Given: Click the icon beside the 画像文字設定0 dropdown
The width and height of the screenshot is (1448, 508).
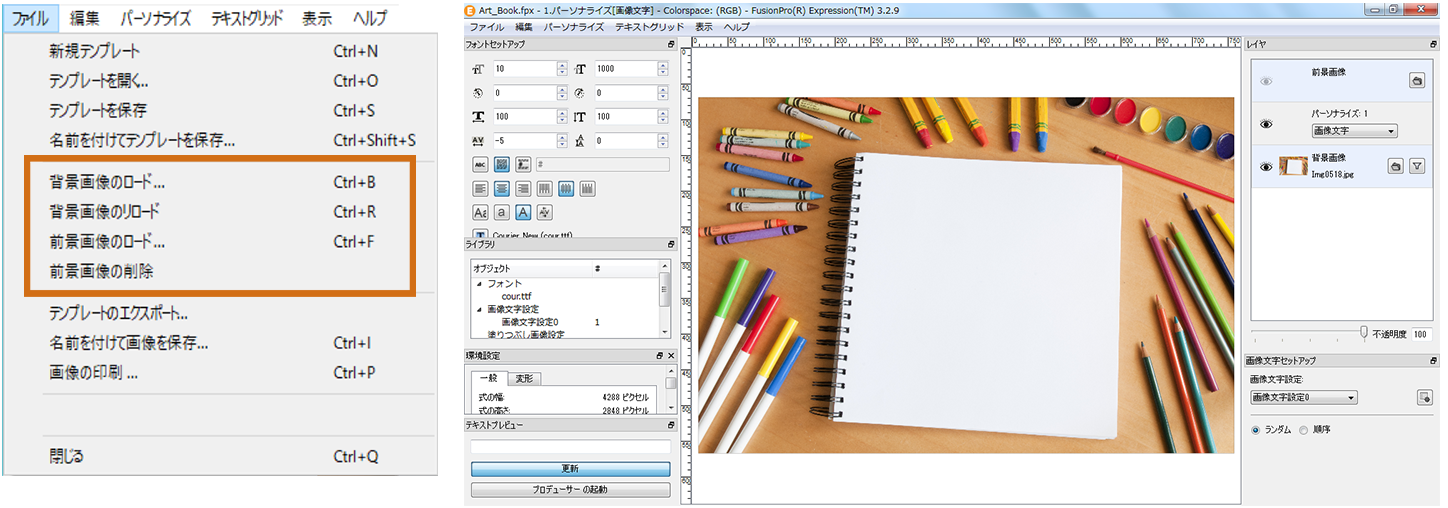Looking at the screenshot, I should pyautogui.click(x=1424, y=398).
